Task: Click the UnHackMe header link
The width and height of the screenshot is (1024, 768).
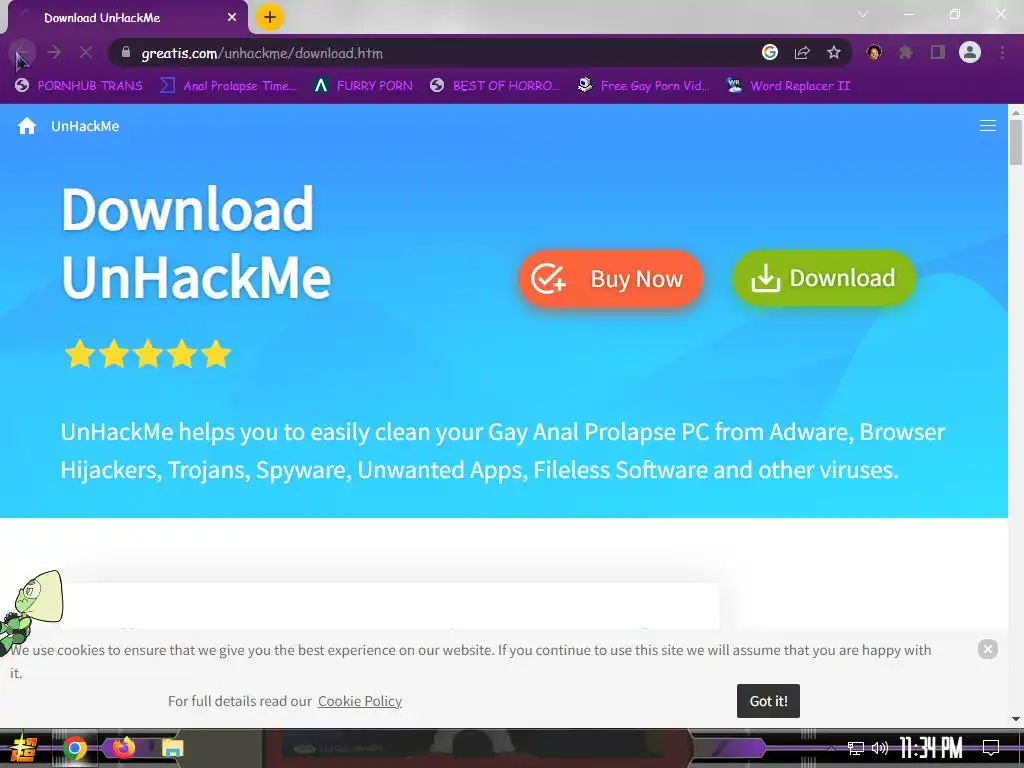Action: [86, 126]
